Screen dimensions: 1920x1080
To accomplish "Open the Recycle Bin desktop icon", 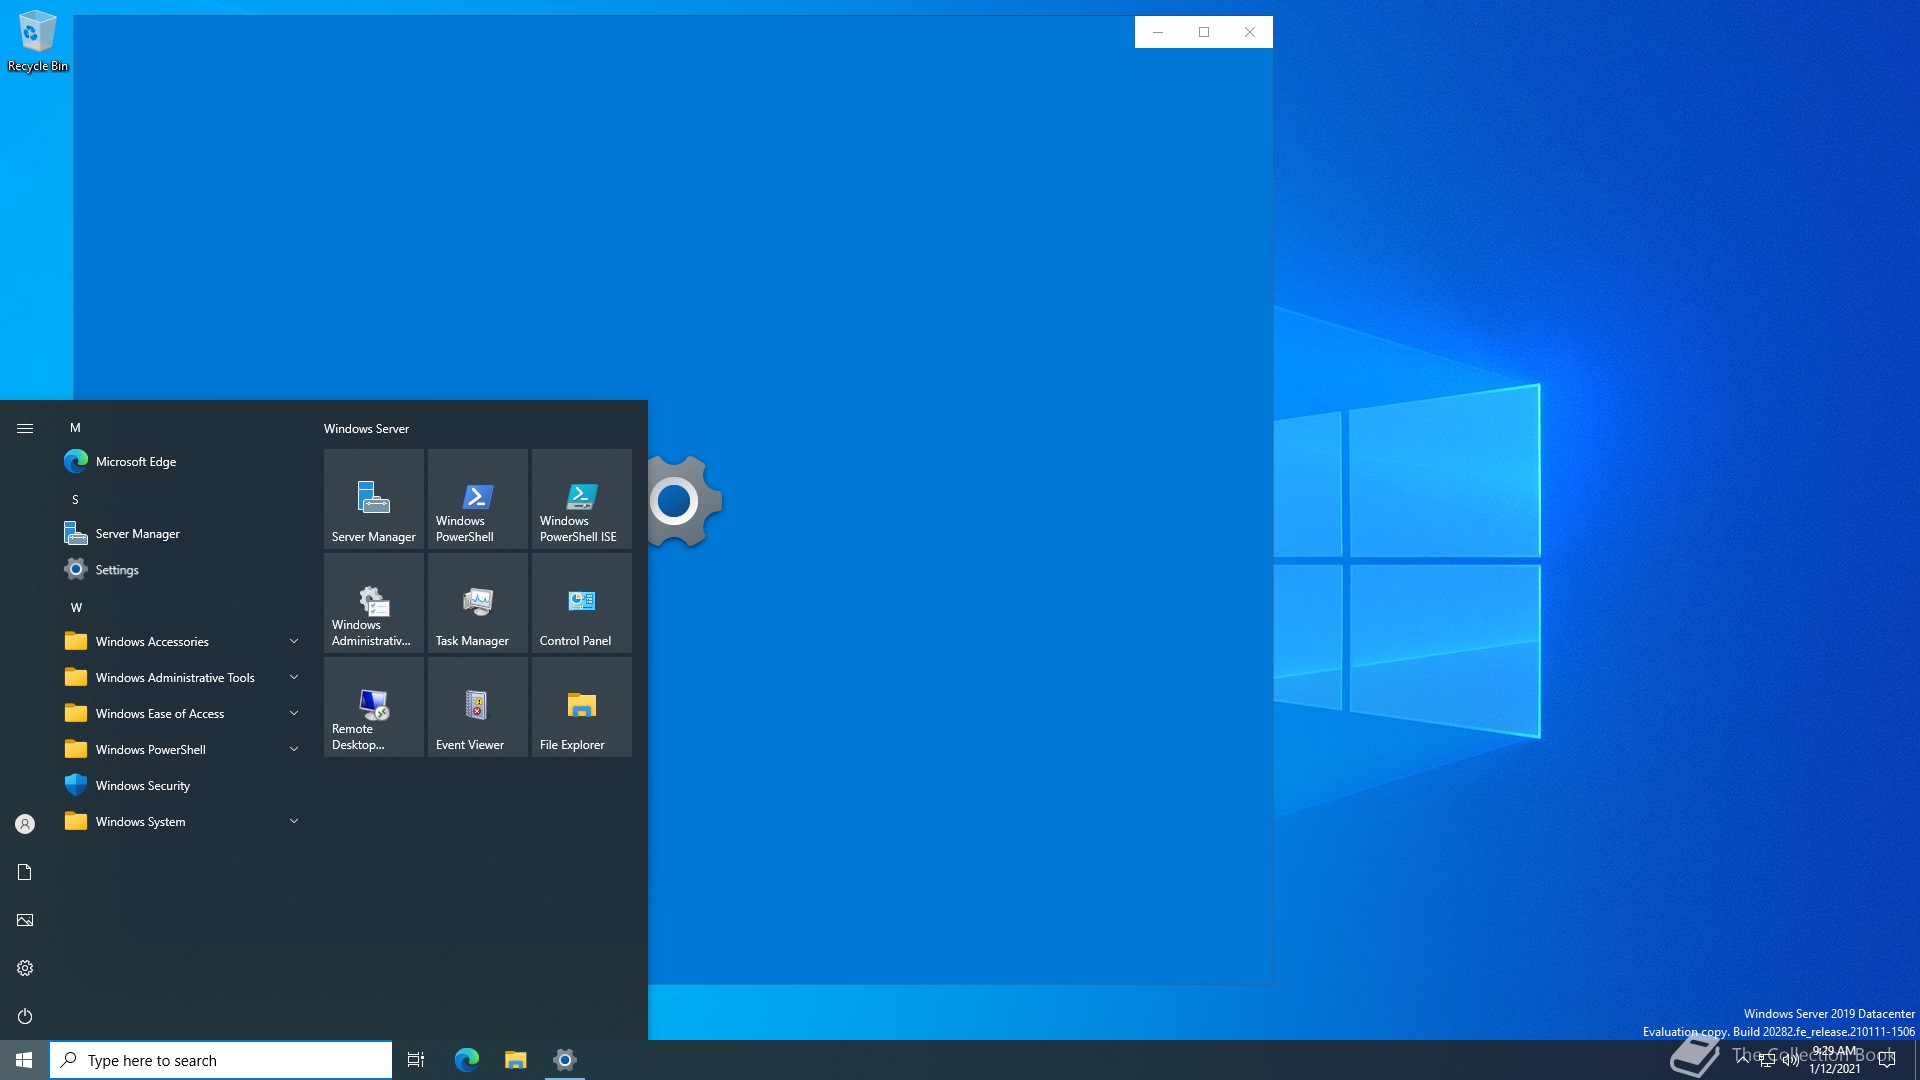I will click(38, 42).
